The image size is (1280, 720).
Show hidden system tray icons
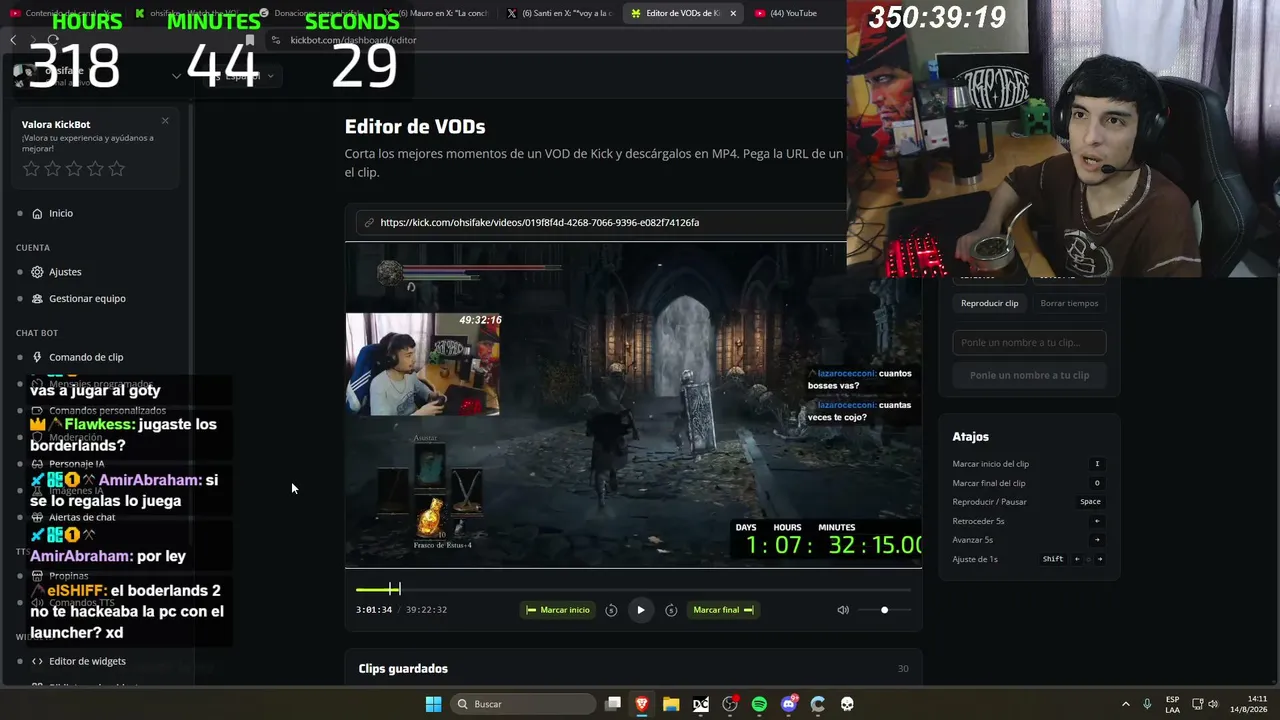coord(1125,704)
